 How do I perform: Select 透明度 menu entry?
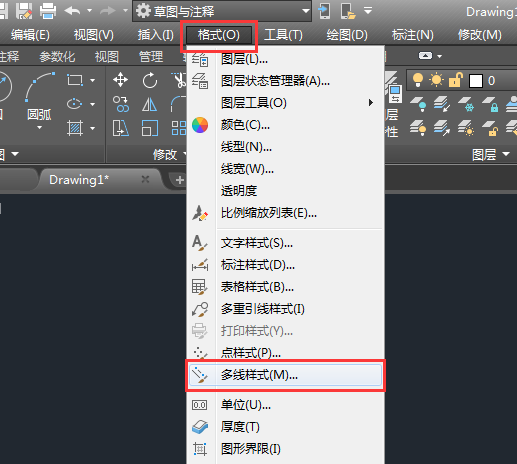[285, 191]
